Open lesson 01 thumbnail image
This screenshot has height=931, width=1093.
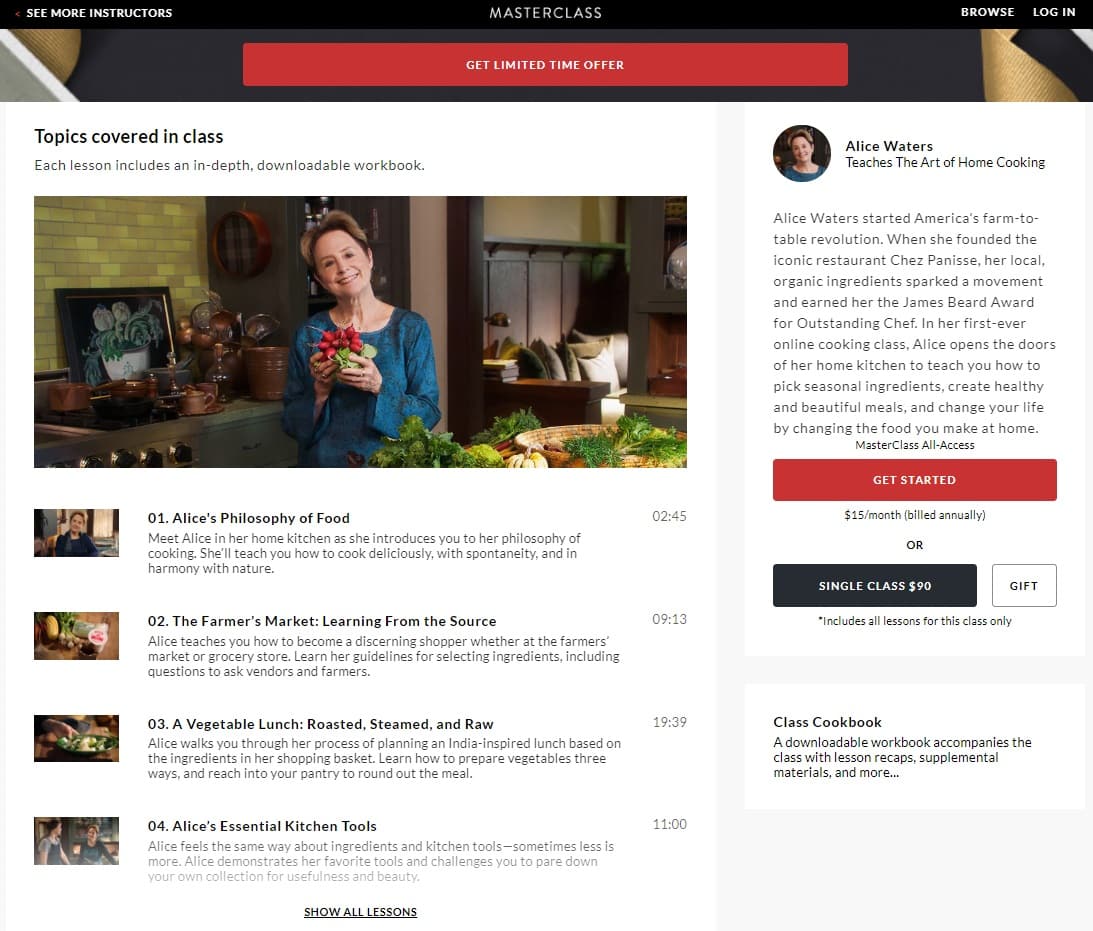click(x=77, y=533)
